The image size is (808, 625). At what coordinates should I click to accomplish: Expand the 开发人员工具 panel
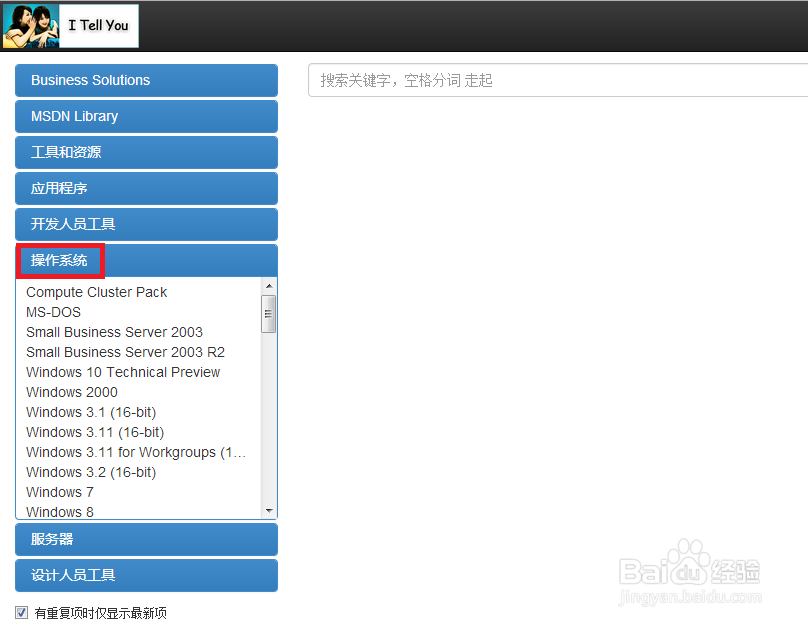(146, 225)
